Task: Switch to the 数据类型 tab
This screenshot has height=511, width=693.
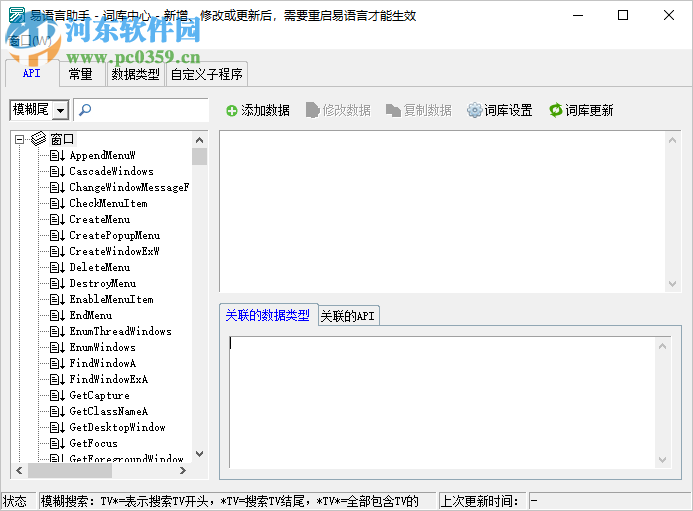Action: (x=135, y=74)
